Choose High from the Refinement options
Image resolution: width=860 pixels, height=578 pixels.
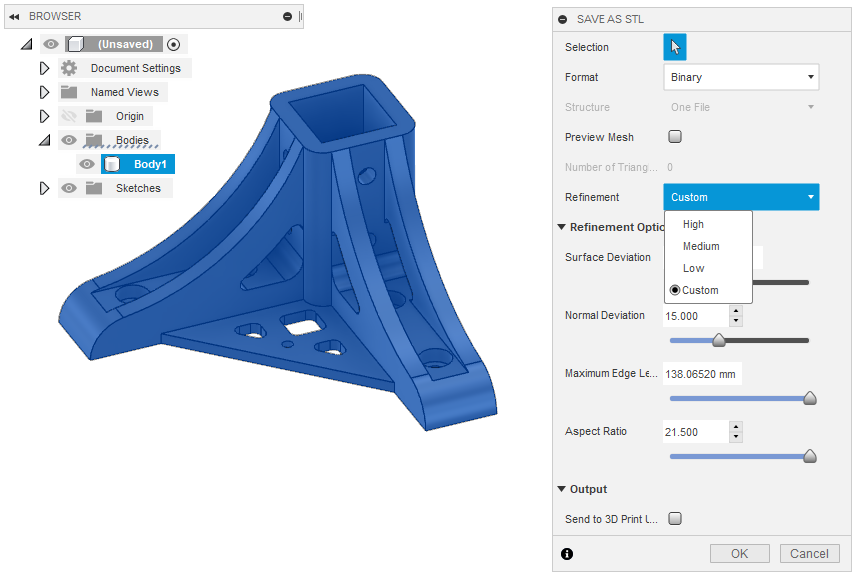point(693,224)
